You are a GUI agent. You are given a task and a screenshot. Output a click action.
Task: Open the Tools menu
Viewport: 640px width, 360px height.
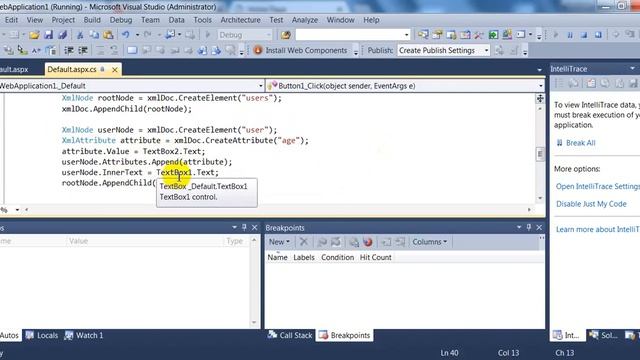pos(202,20)
